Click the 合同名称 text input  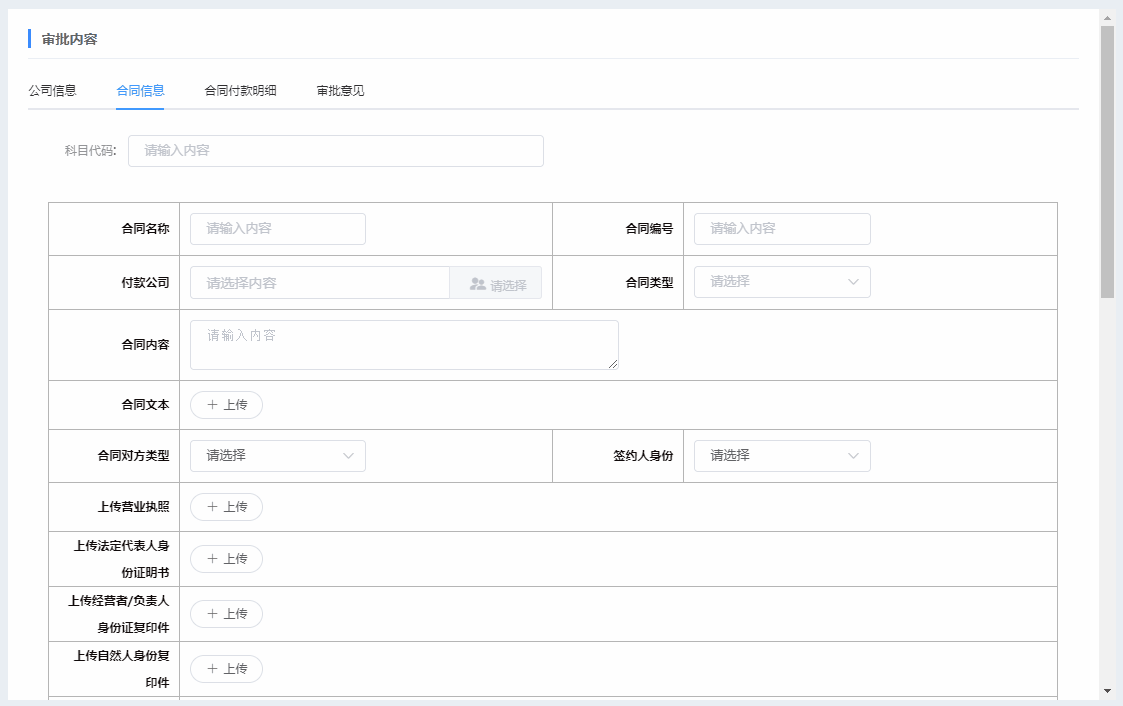(x=277, y=229)
